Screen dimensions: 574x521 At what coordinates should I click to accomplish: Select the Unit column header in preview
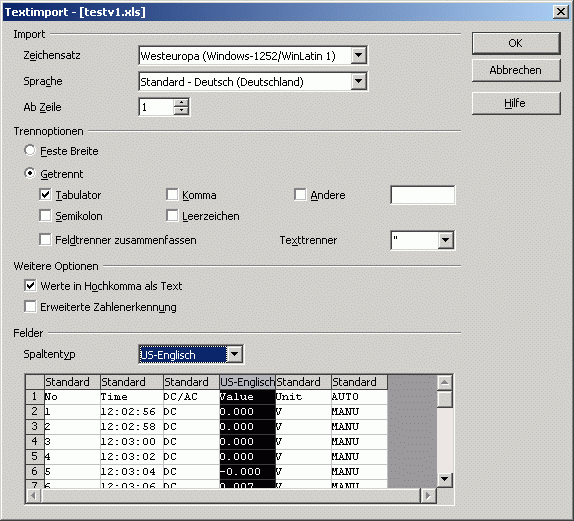coord(303,382)
